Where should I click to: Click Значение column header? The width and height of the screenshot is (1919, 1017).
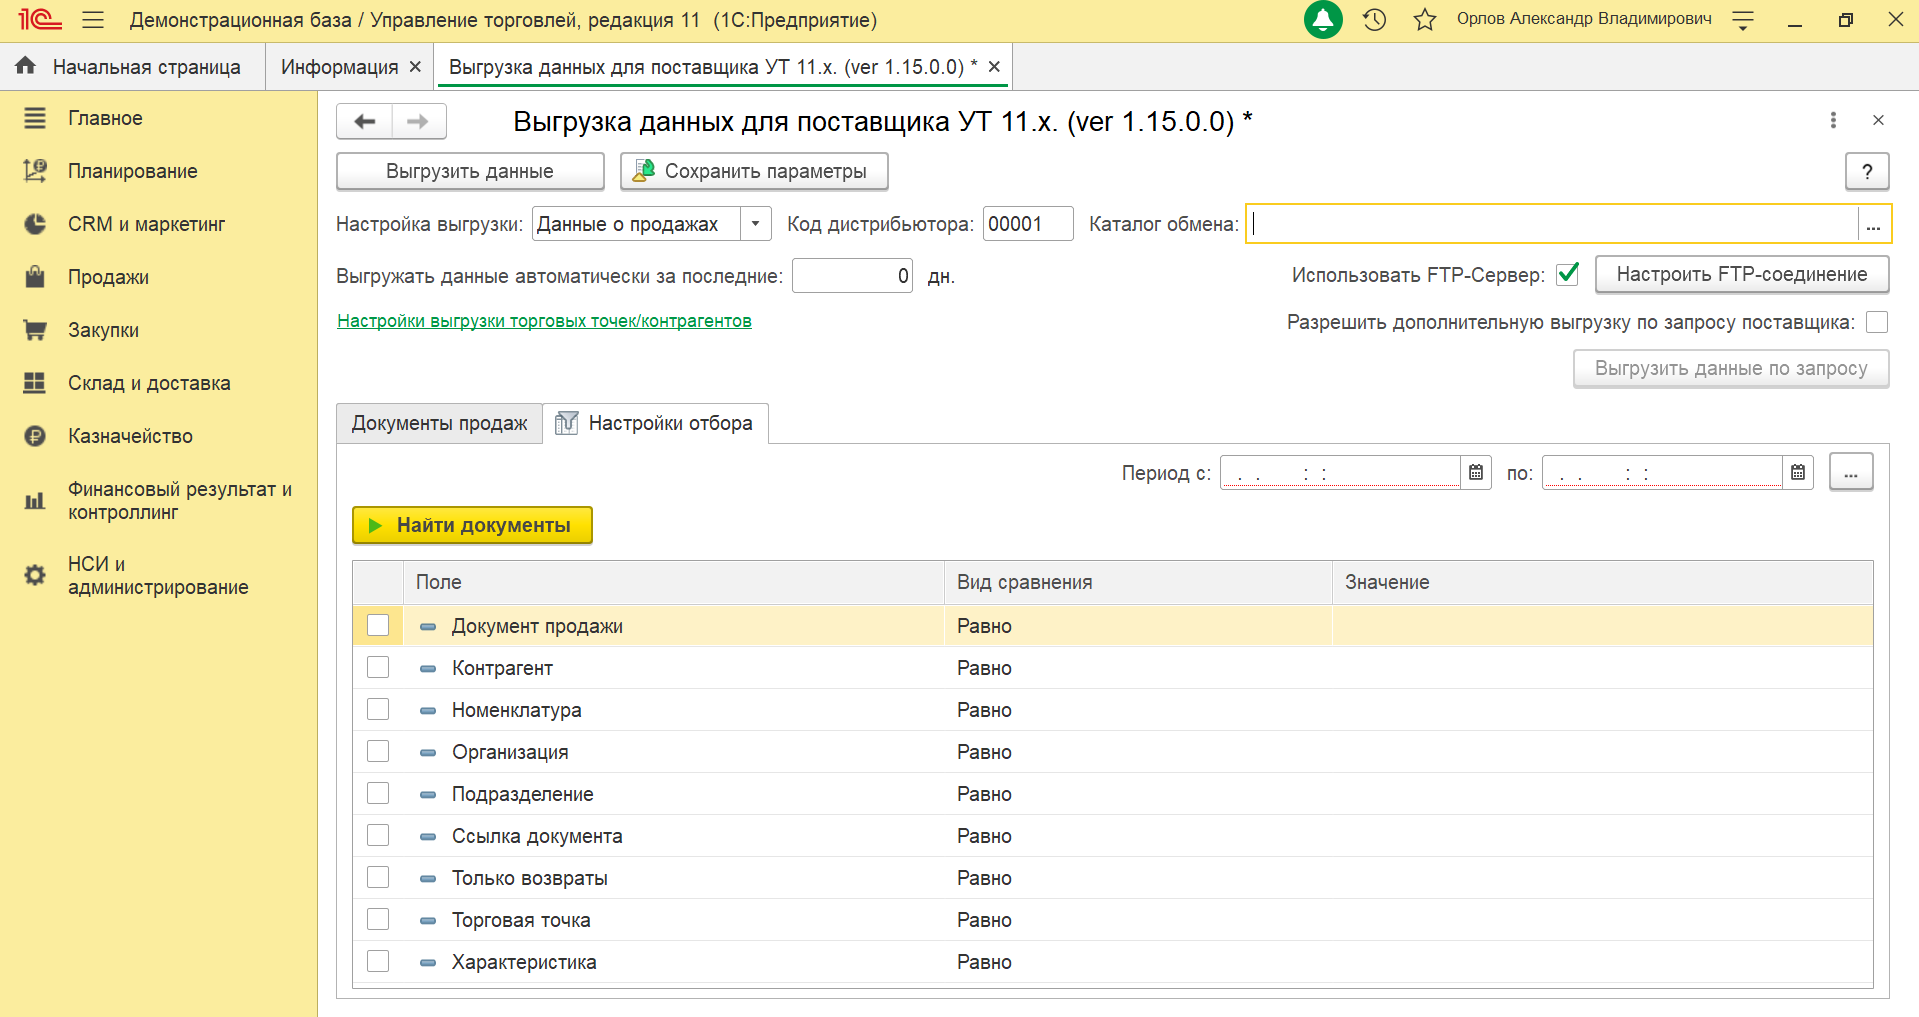[1602, 582]
